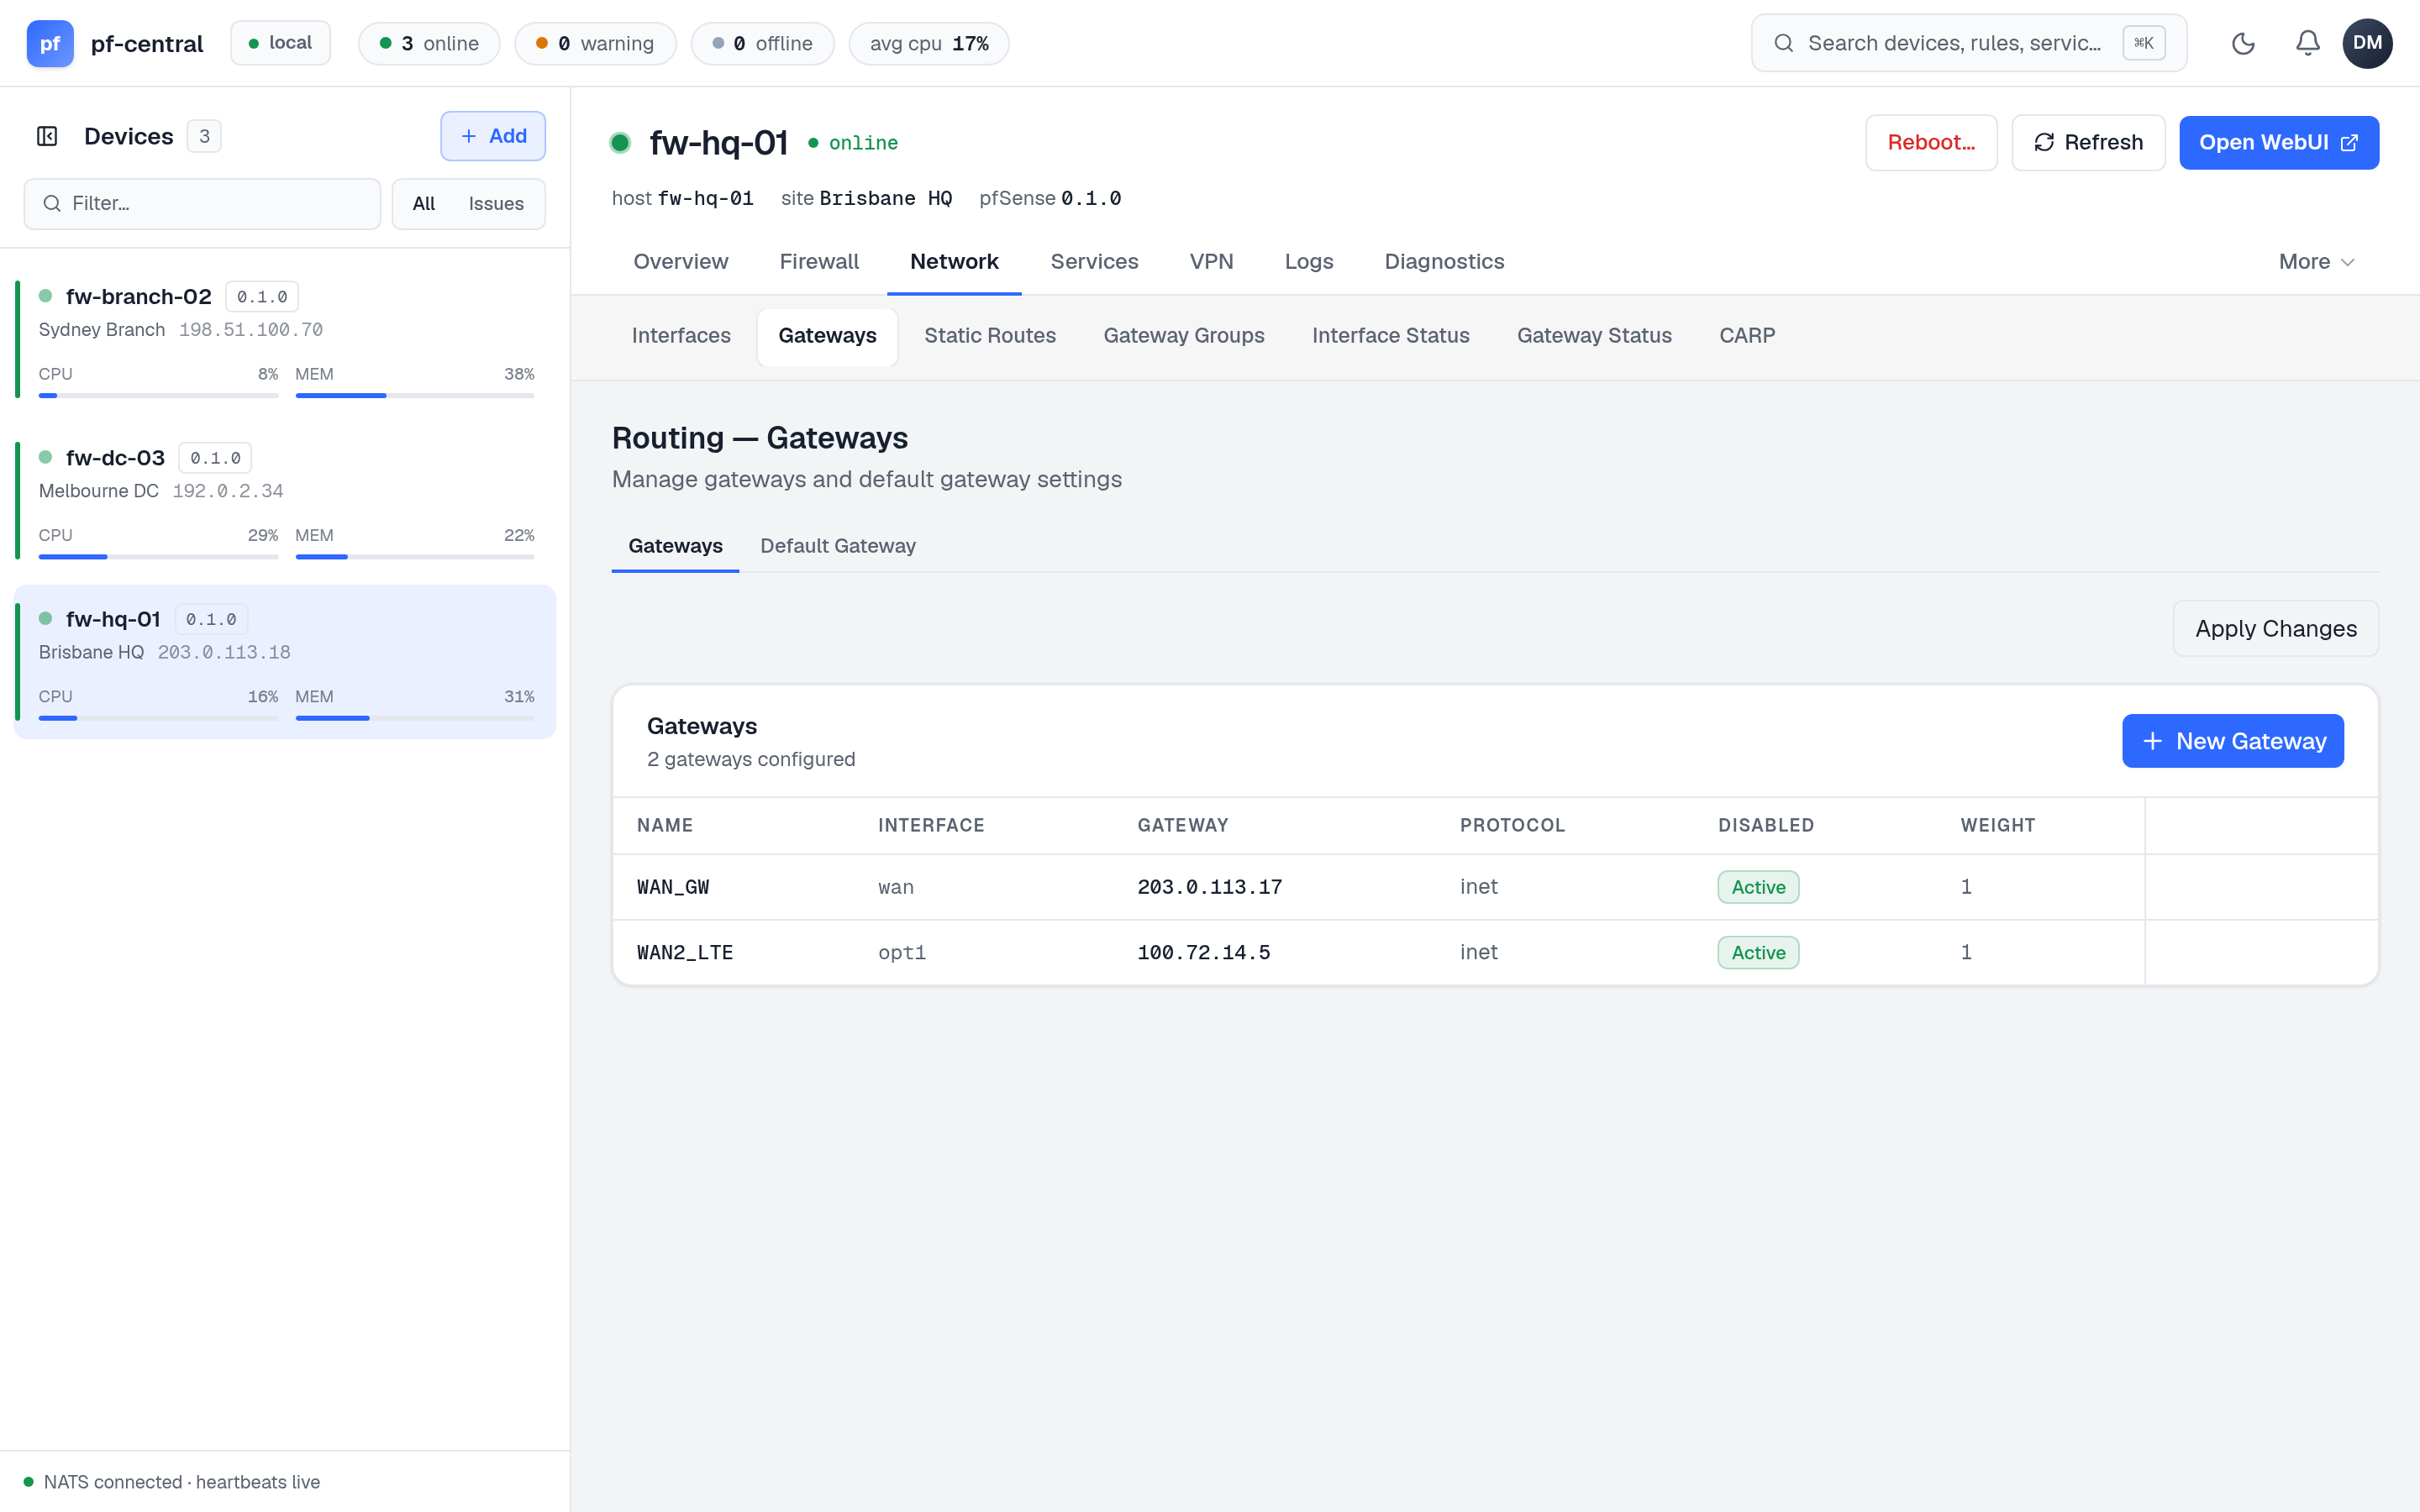This screenshot has height=1512, width=2420.
Task: Click the WAN_GW gateway name
Action: [673, 887]
